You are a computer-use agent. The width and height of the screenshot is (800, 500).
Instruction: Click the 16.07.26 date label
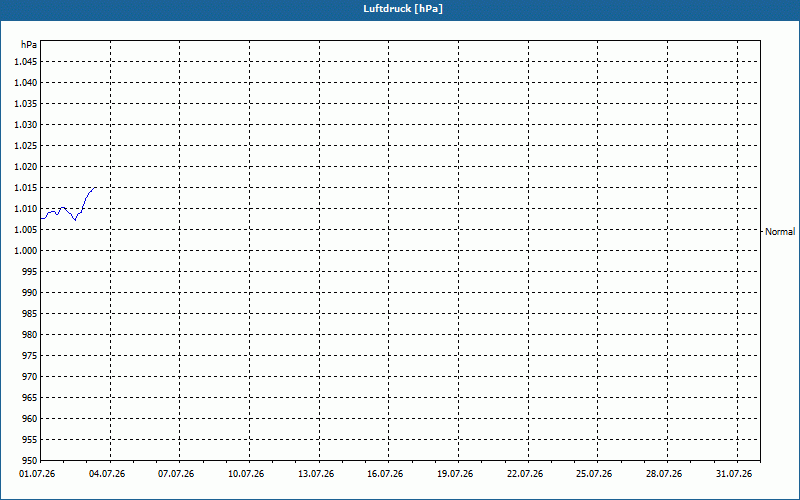click(385, 474)
